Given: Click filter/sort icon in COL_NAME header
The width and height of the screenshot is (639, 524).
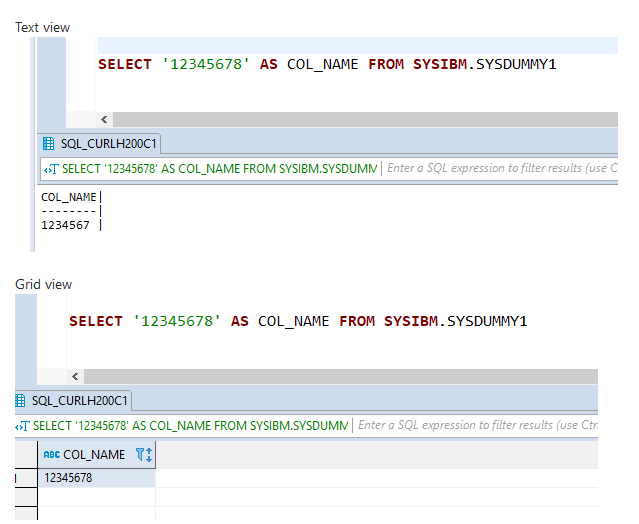Looking at the screenshot, I should pos(144,454).
